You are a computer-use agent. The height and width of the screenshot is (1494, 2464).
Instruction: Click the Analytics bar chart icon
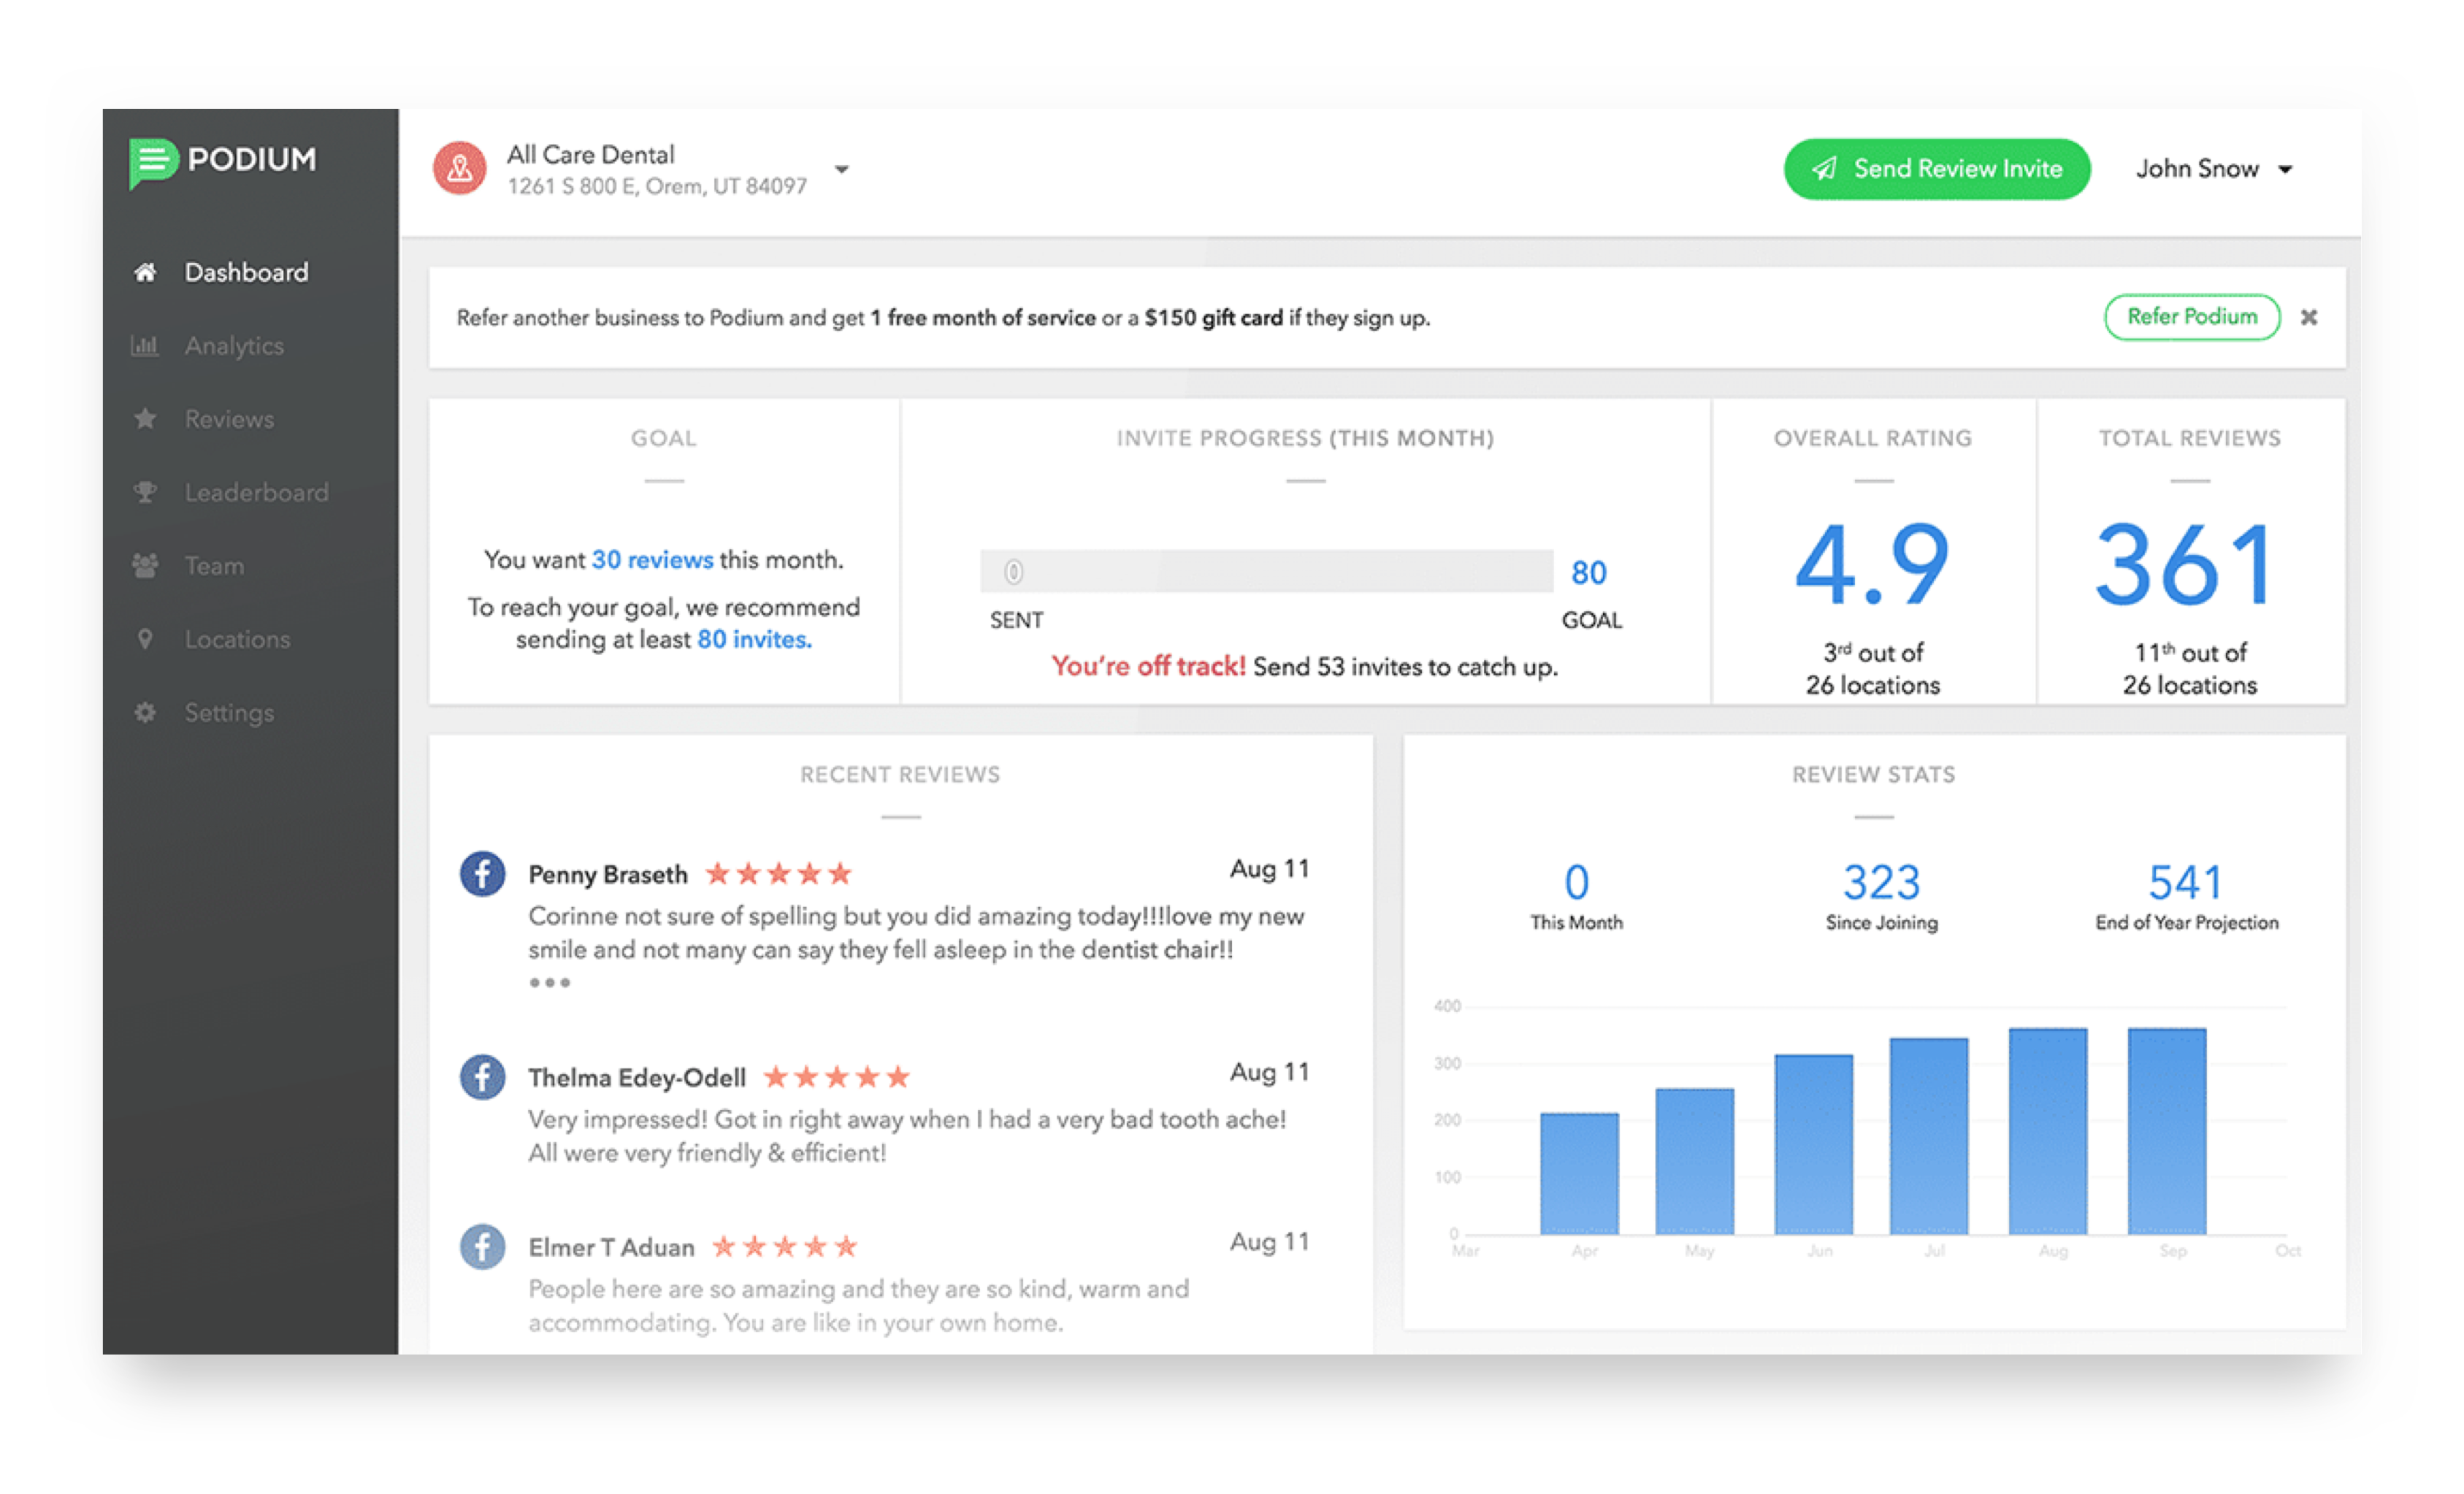click(145, 346)
